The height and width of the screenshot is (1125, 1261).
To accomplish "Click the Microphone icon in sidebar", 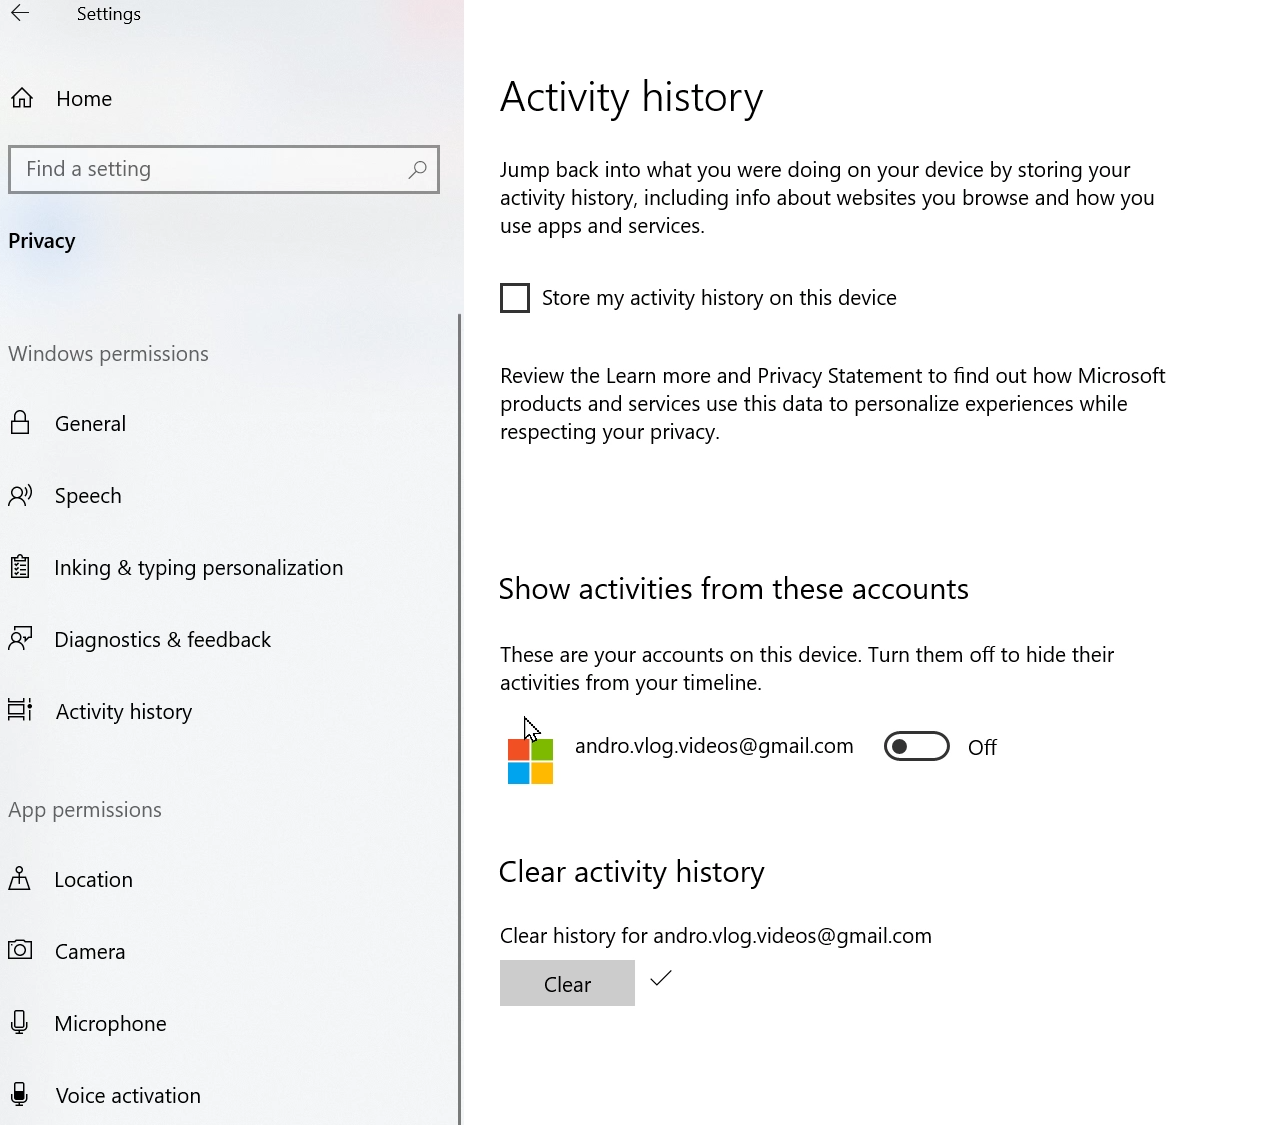I will [19, 1022].
